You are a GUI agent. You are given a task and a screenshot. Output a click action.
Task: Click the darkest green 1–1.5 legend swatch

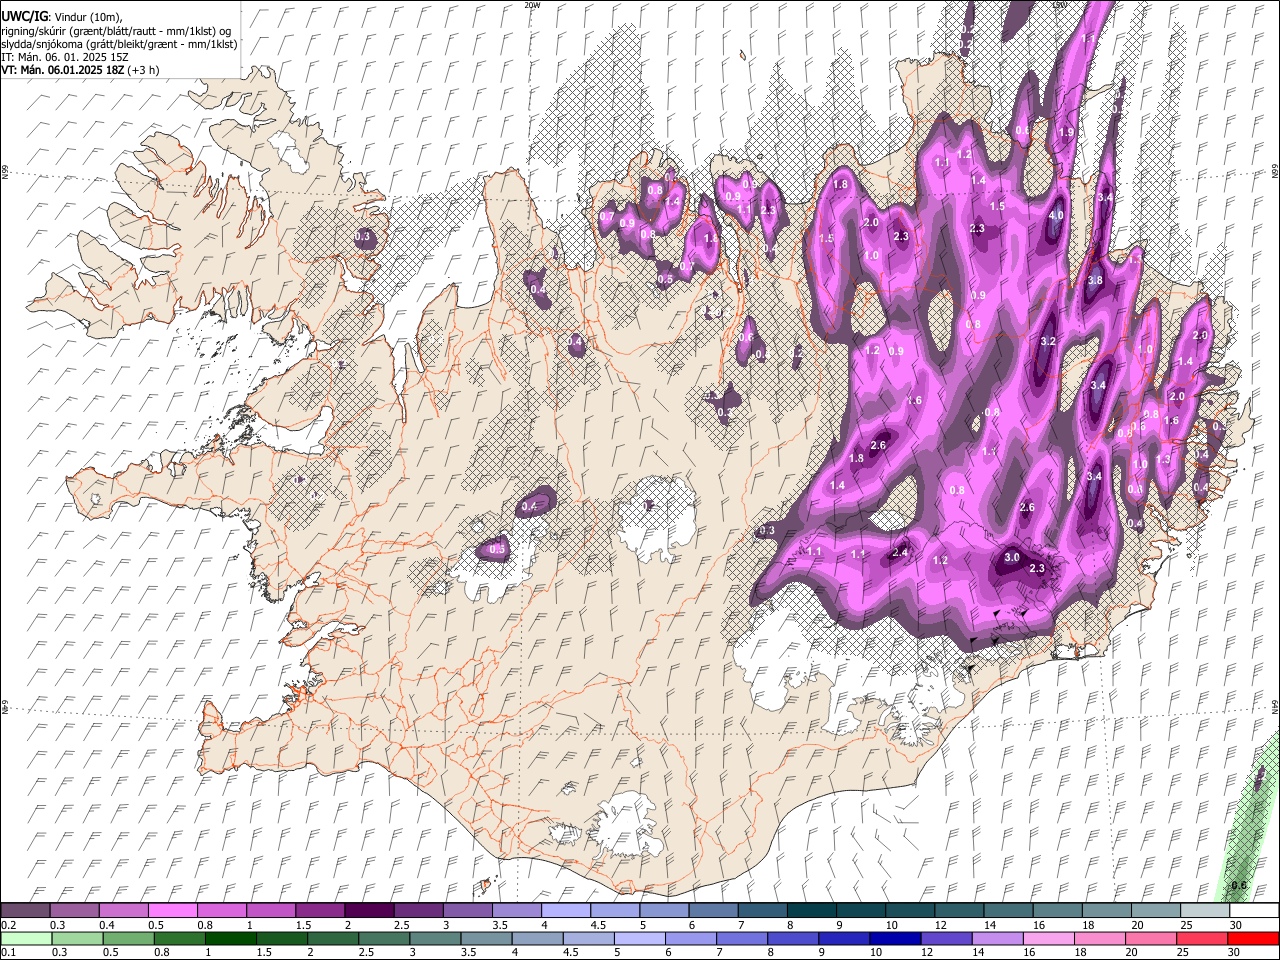pos(230,939)
